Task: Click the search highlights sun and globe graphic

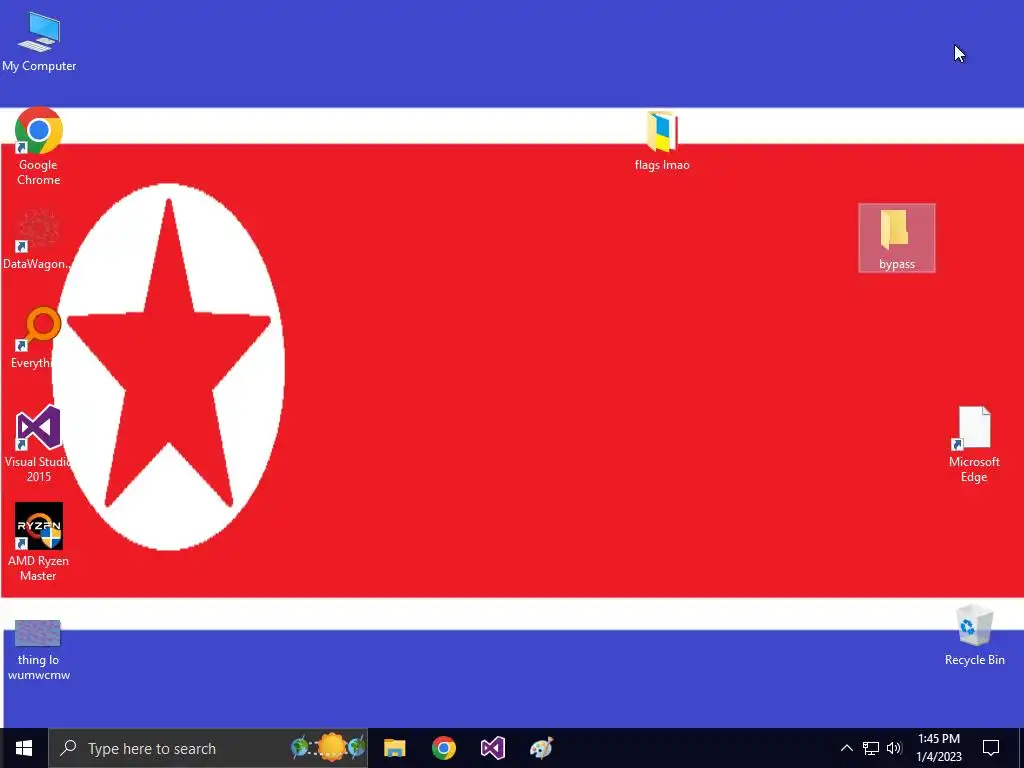Action: click(328, 747)
